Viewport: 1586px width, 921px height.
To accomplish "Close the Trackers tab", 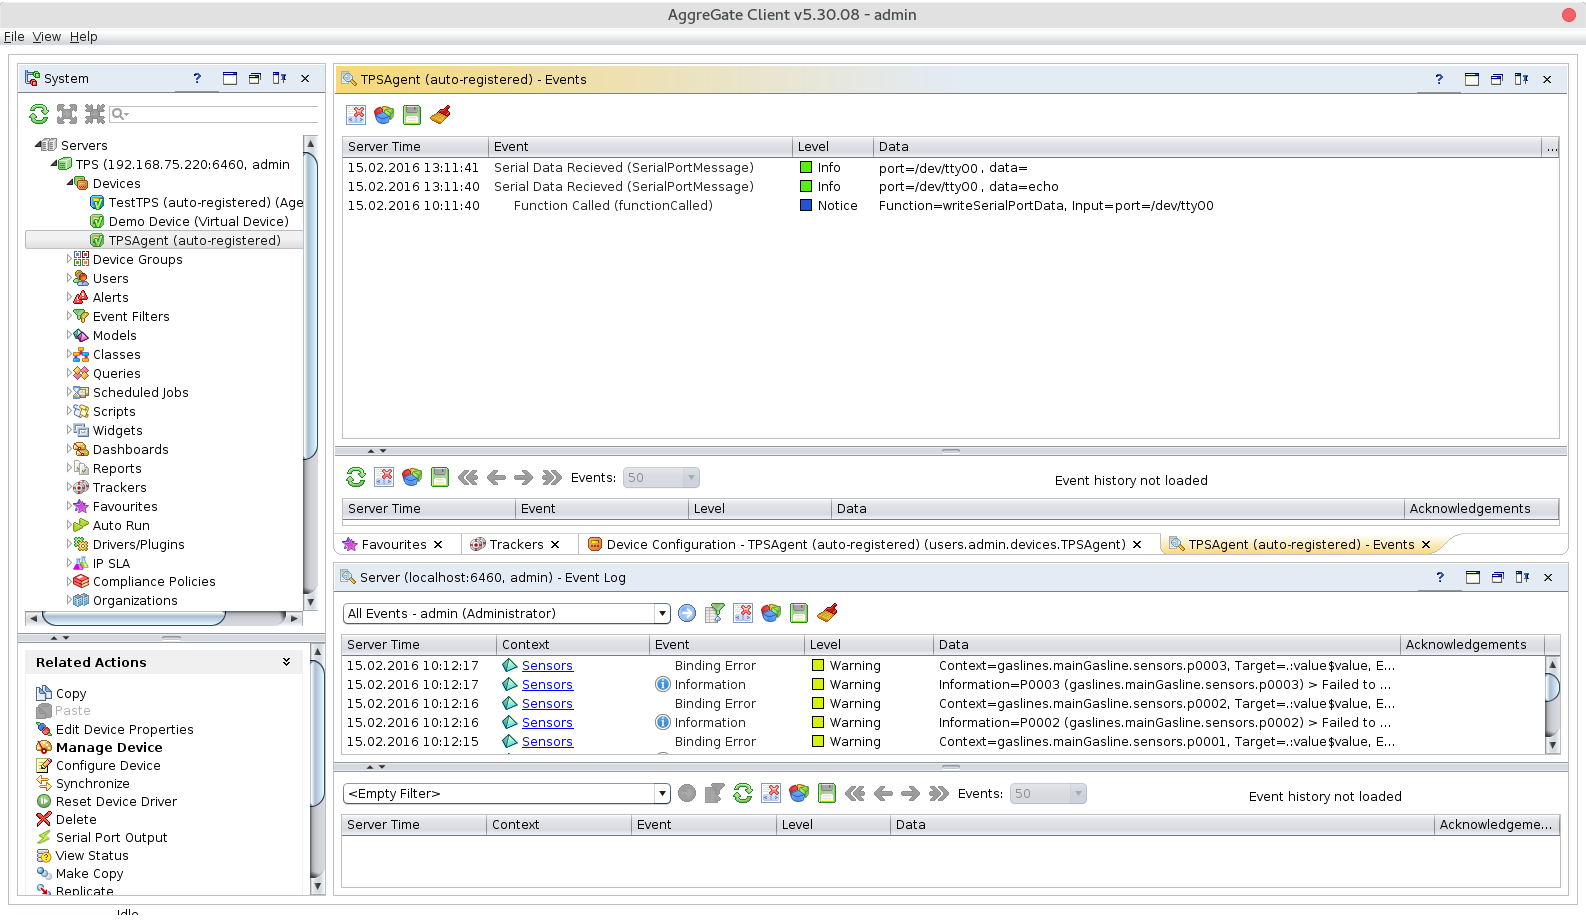I will tap(555, 544).
